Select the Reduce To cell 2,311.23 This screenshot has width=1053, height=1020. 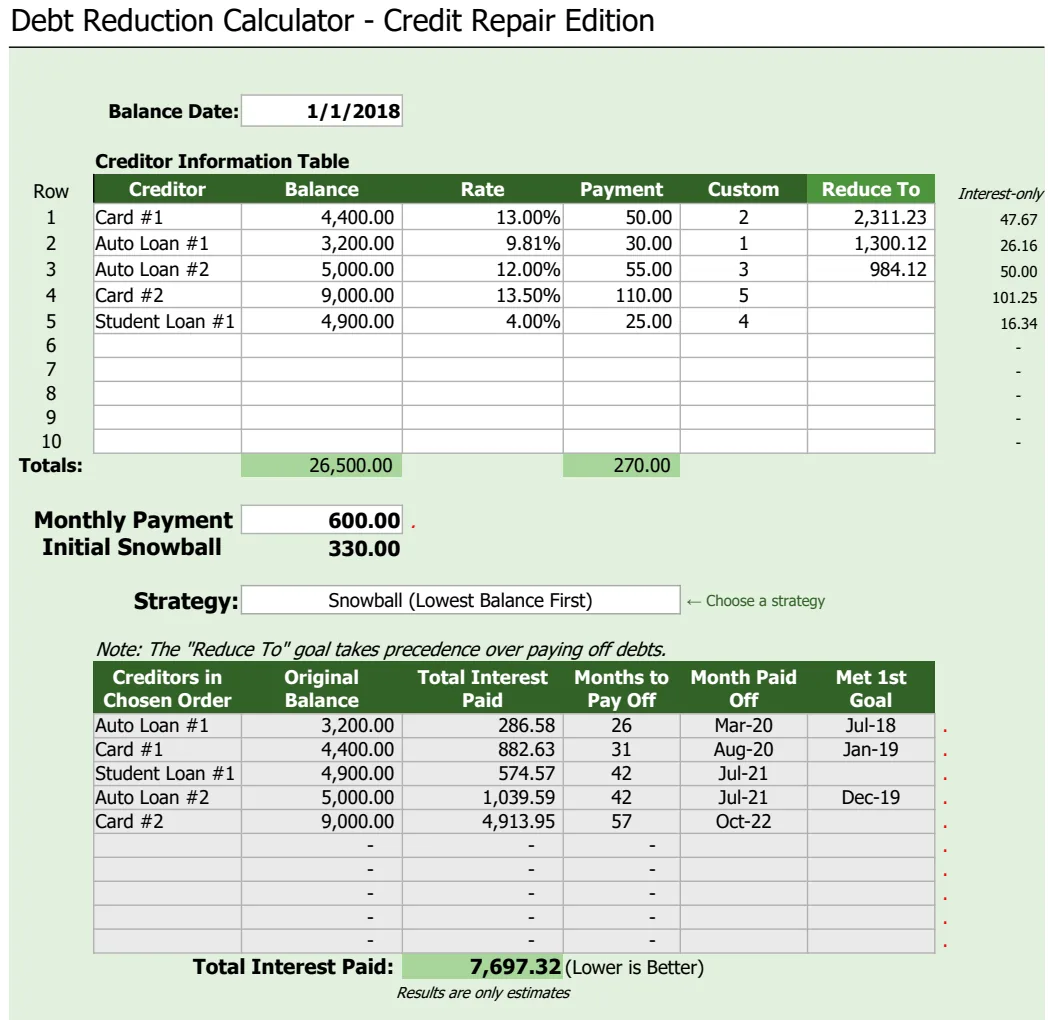(871, 217)
